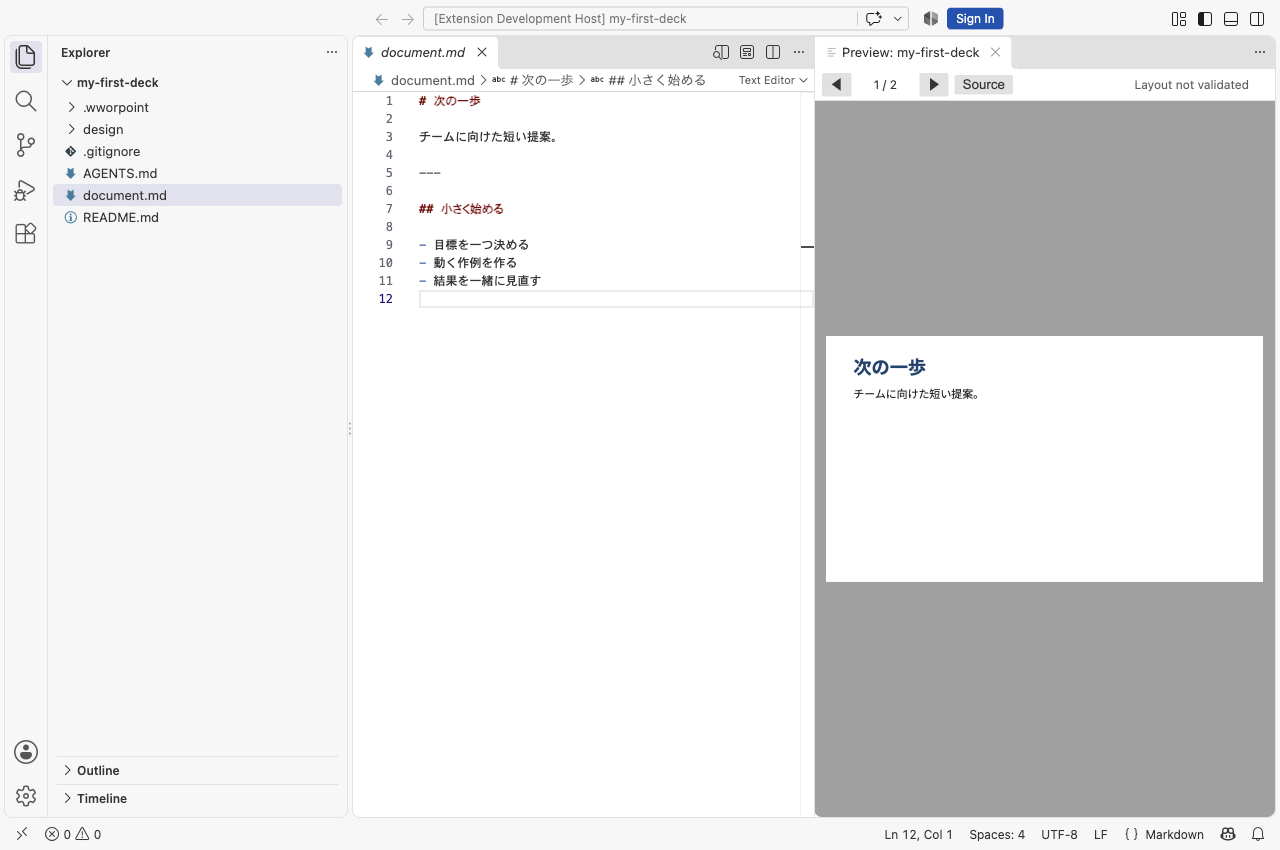This screenshot has width=1280, height=850.
Task: Open the notifications bell
Action: 1258,834
